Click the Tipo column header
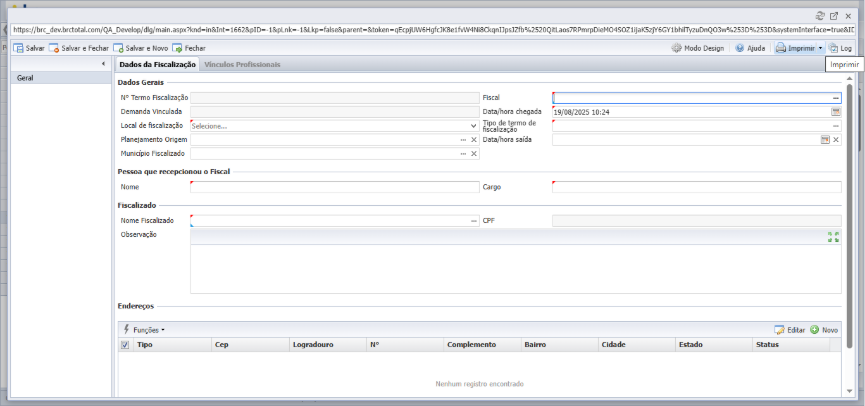The image size is (865, 406). (172, 345)
